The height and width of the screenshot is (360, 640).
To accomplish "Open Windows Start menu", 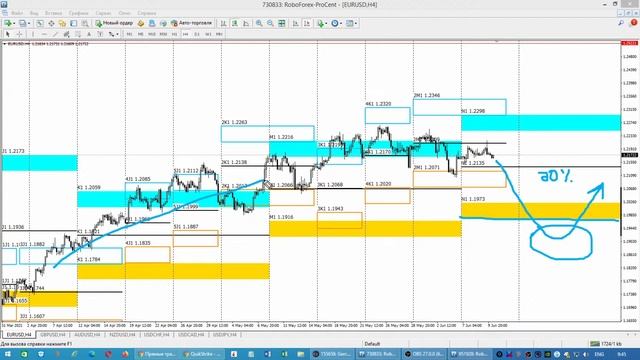I will coord(7,354).
